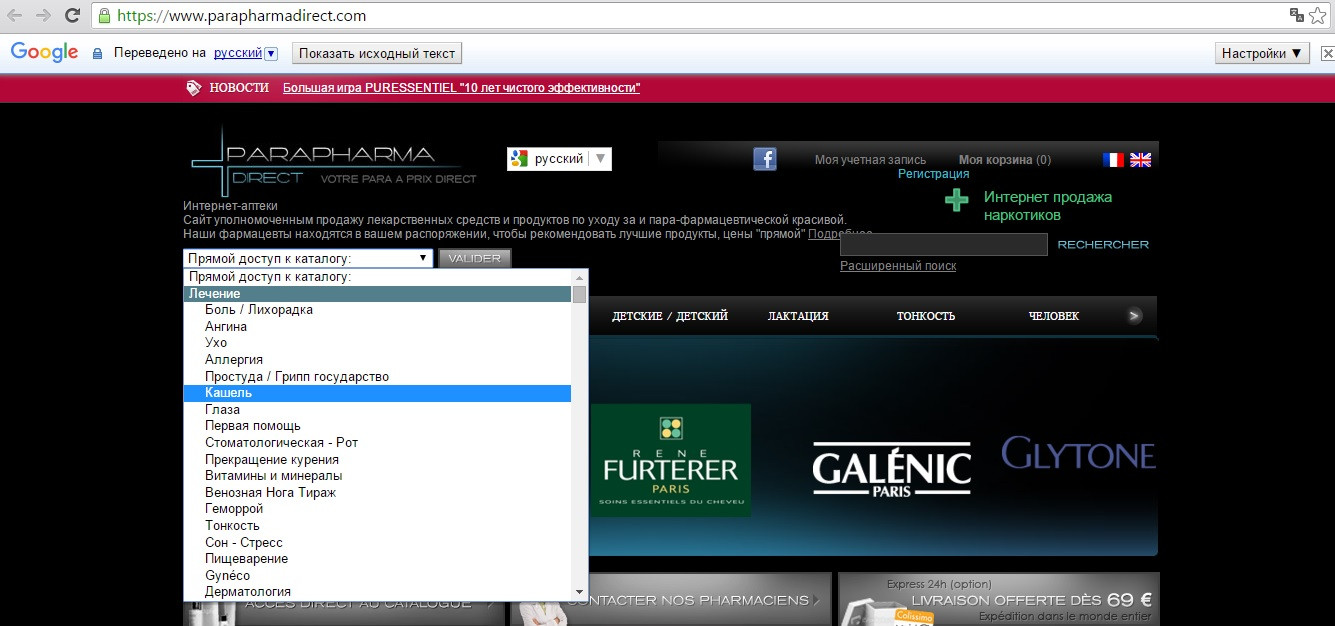Image resolution: width=1335 pixels, height=626 pixels.
Task: Choose 'Глаза' from the catalog list
Action: 377,410
